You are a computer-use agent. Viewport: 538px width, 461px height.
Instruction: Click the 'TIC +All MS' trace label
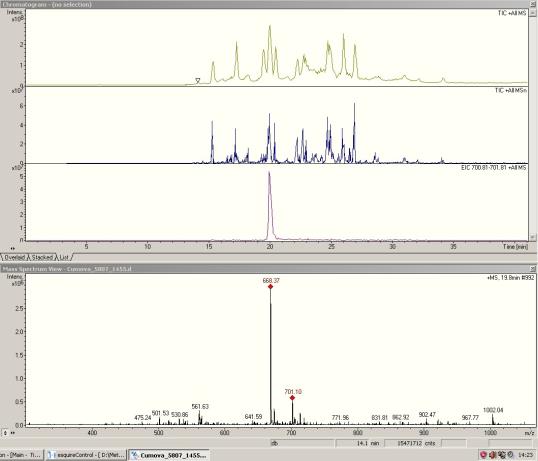(x=512, y=13)
